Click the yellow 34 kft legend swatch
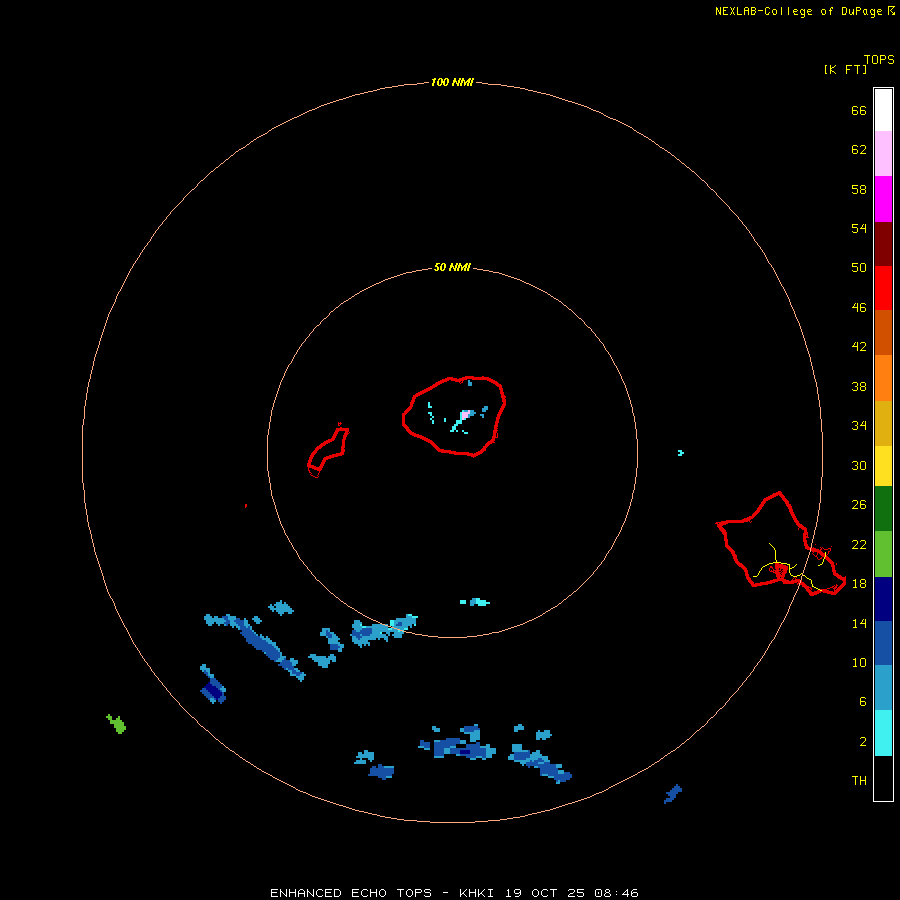The image size is (900, 900). pyautogui.click(x=883, y=466)
